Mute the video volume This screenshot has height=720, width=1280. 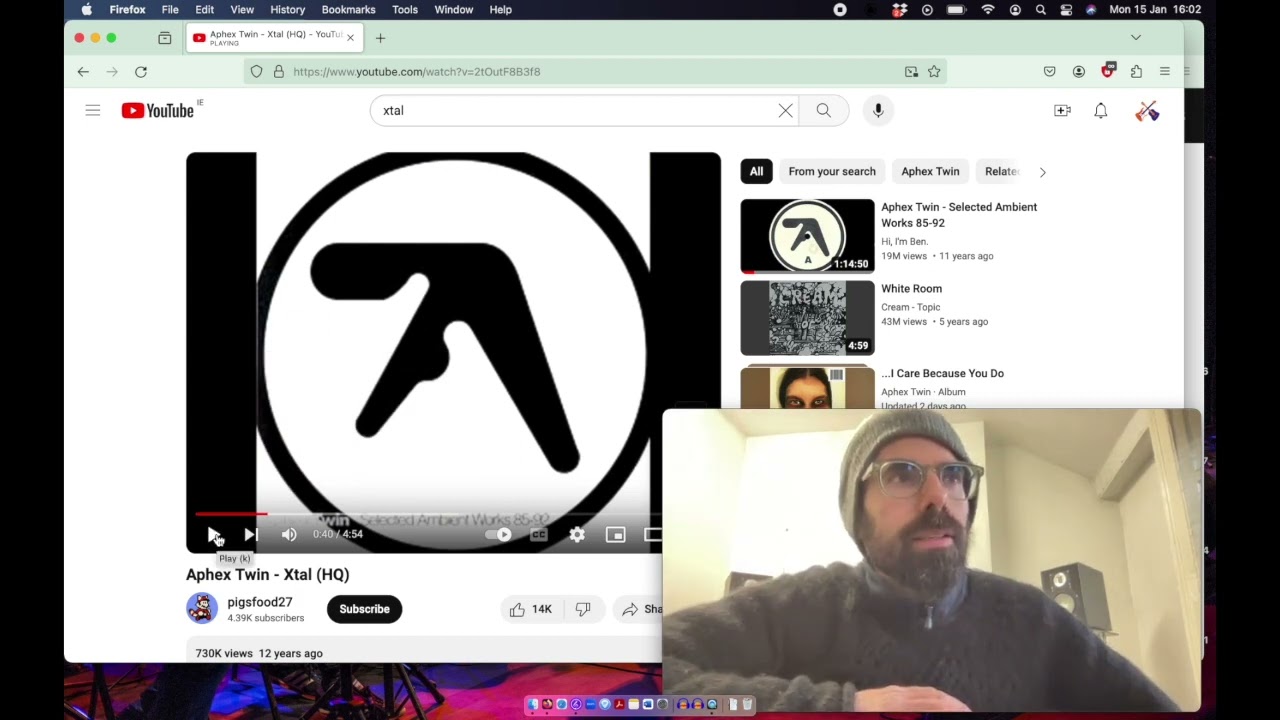point(289,535)
